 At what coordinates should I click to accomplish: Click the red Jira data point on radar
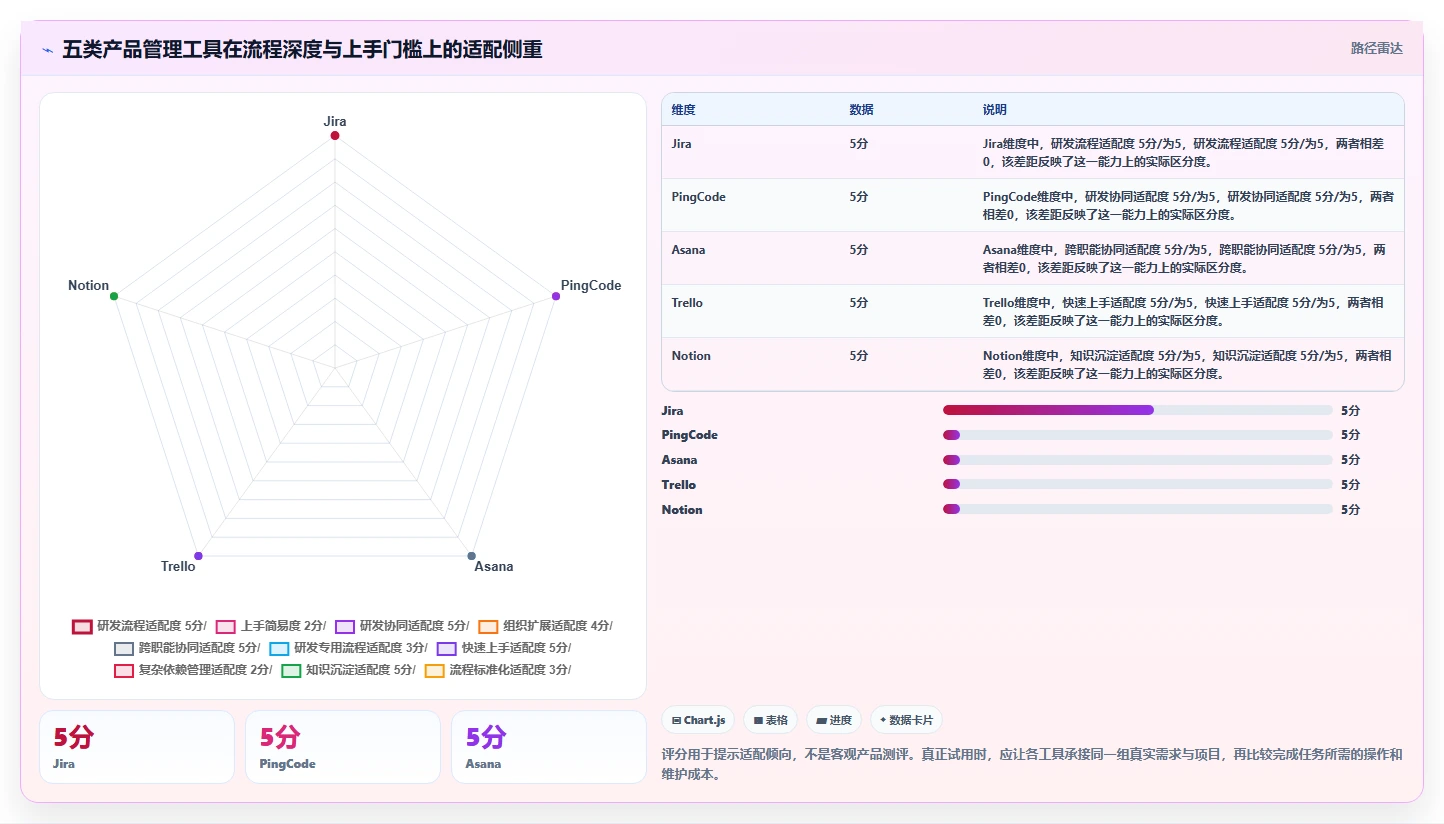[335, 135]
